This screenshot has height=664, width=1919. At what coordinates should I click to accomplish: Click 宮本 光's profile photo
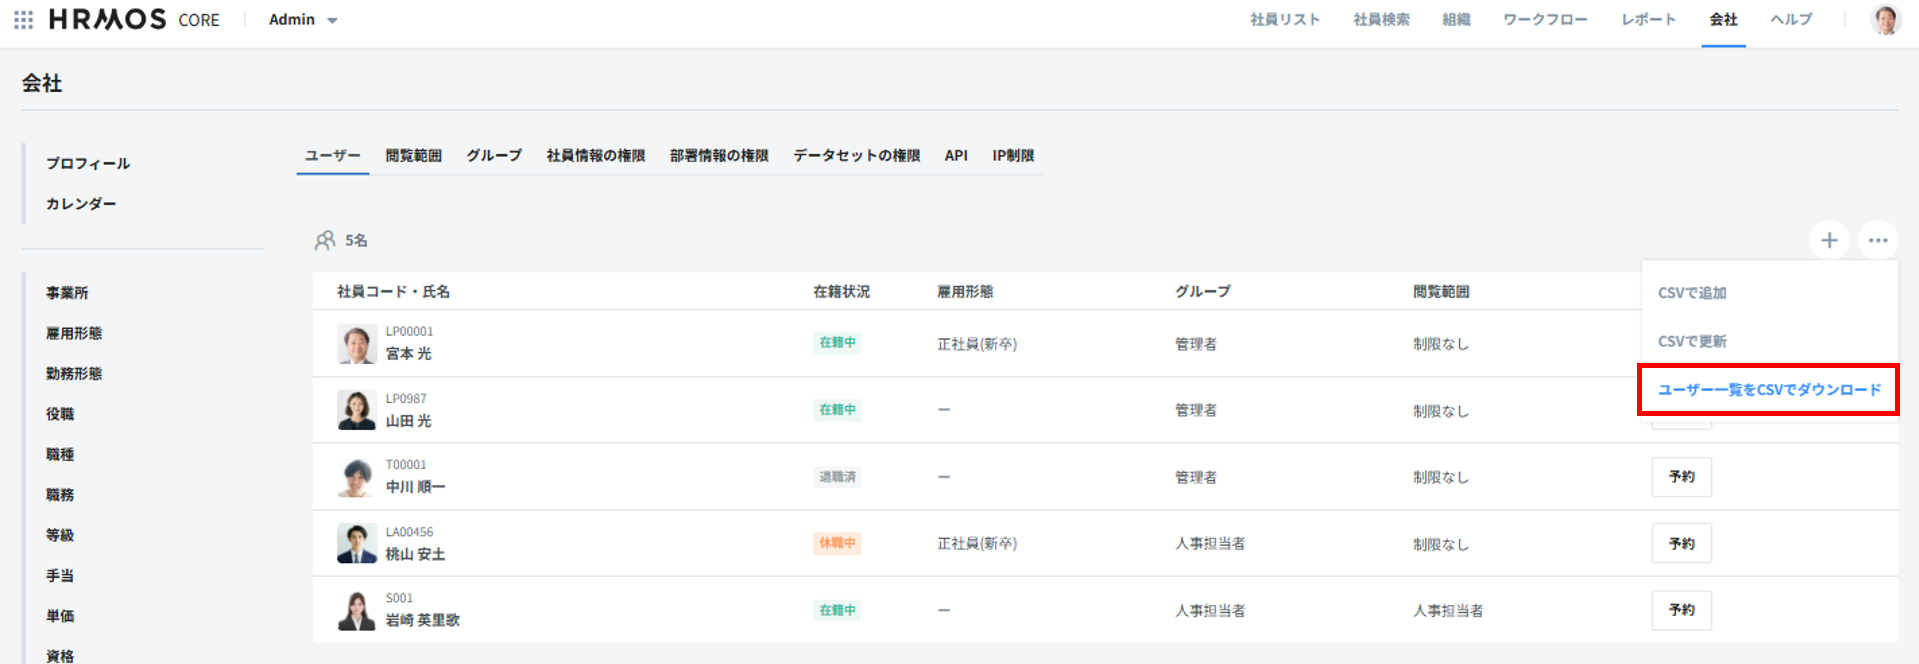pos(356,343)
